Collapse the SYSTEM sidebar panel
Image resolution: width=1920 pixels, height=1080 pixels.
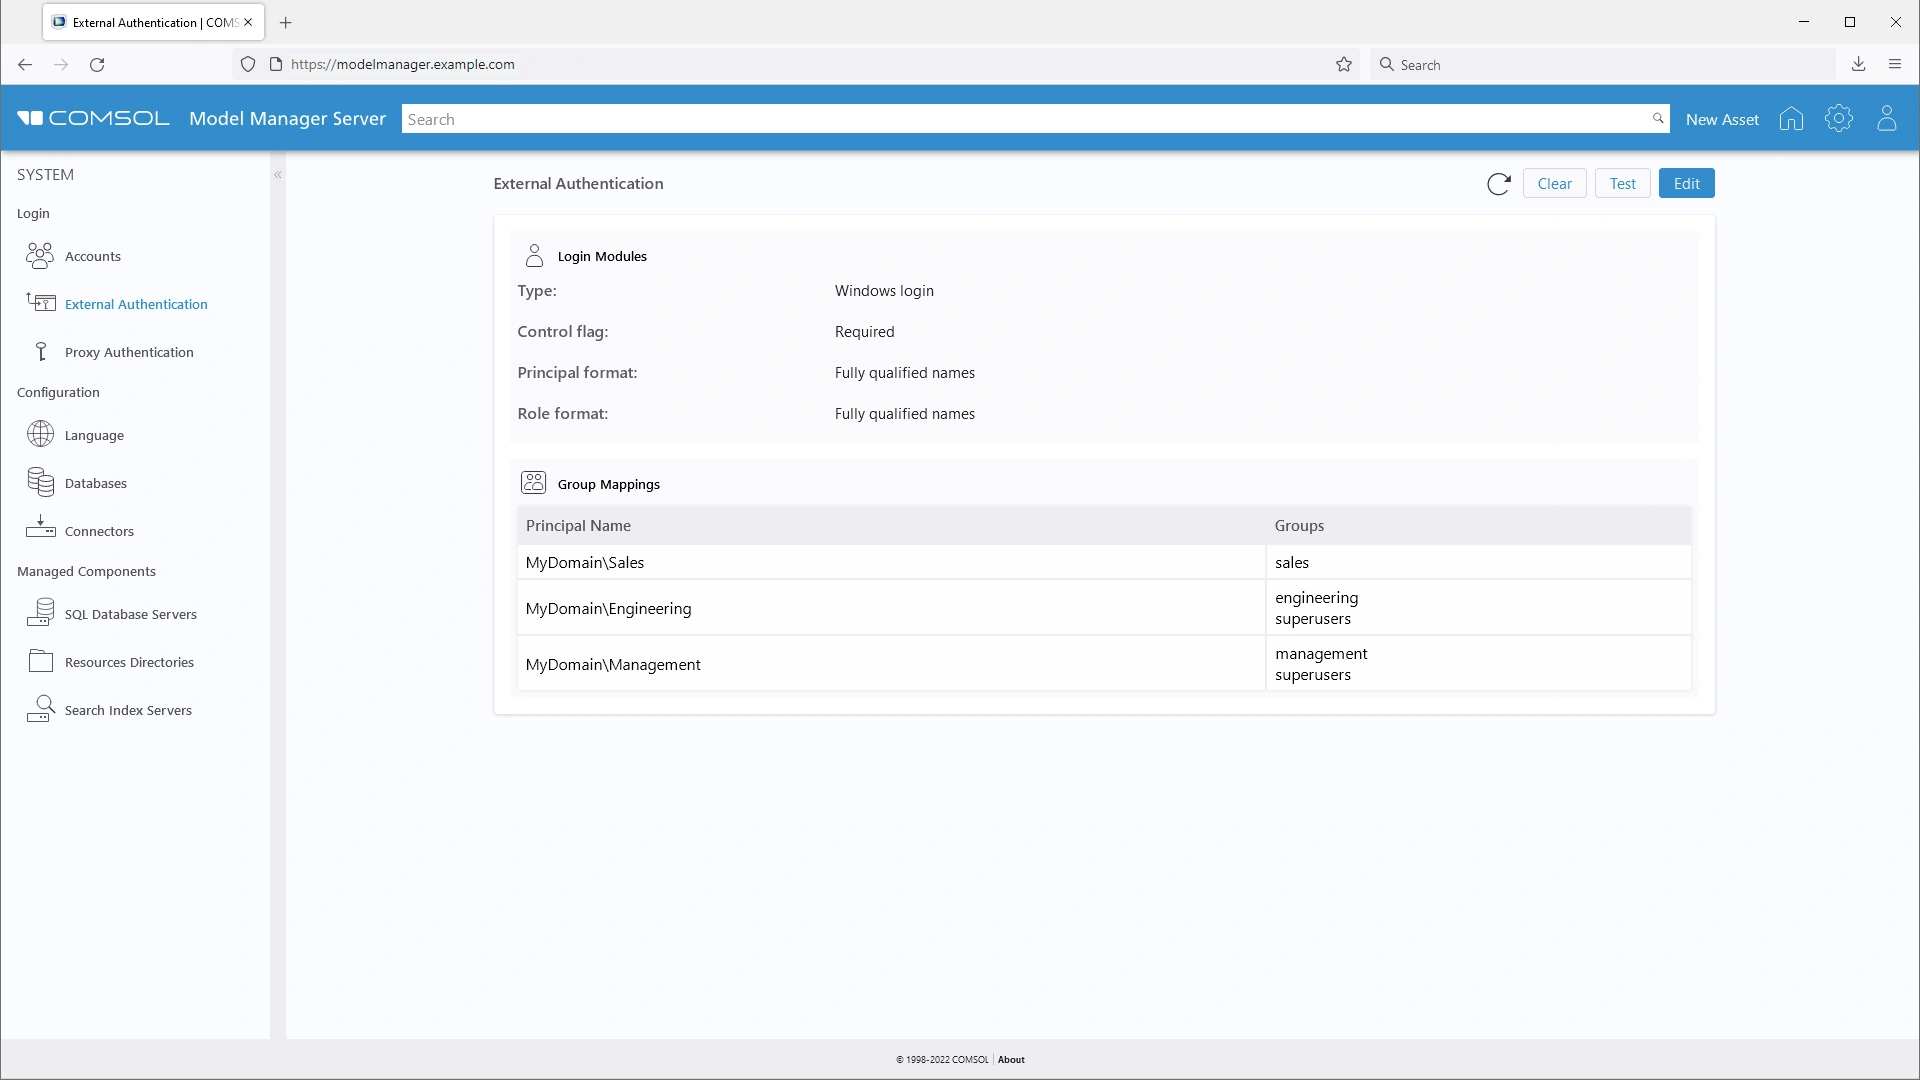278,175
